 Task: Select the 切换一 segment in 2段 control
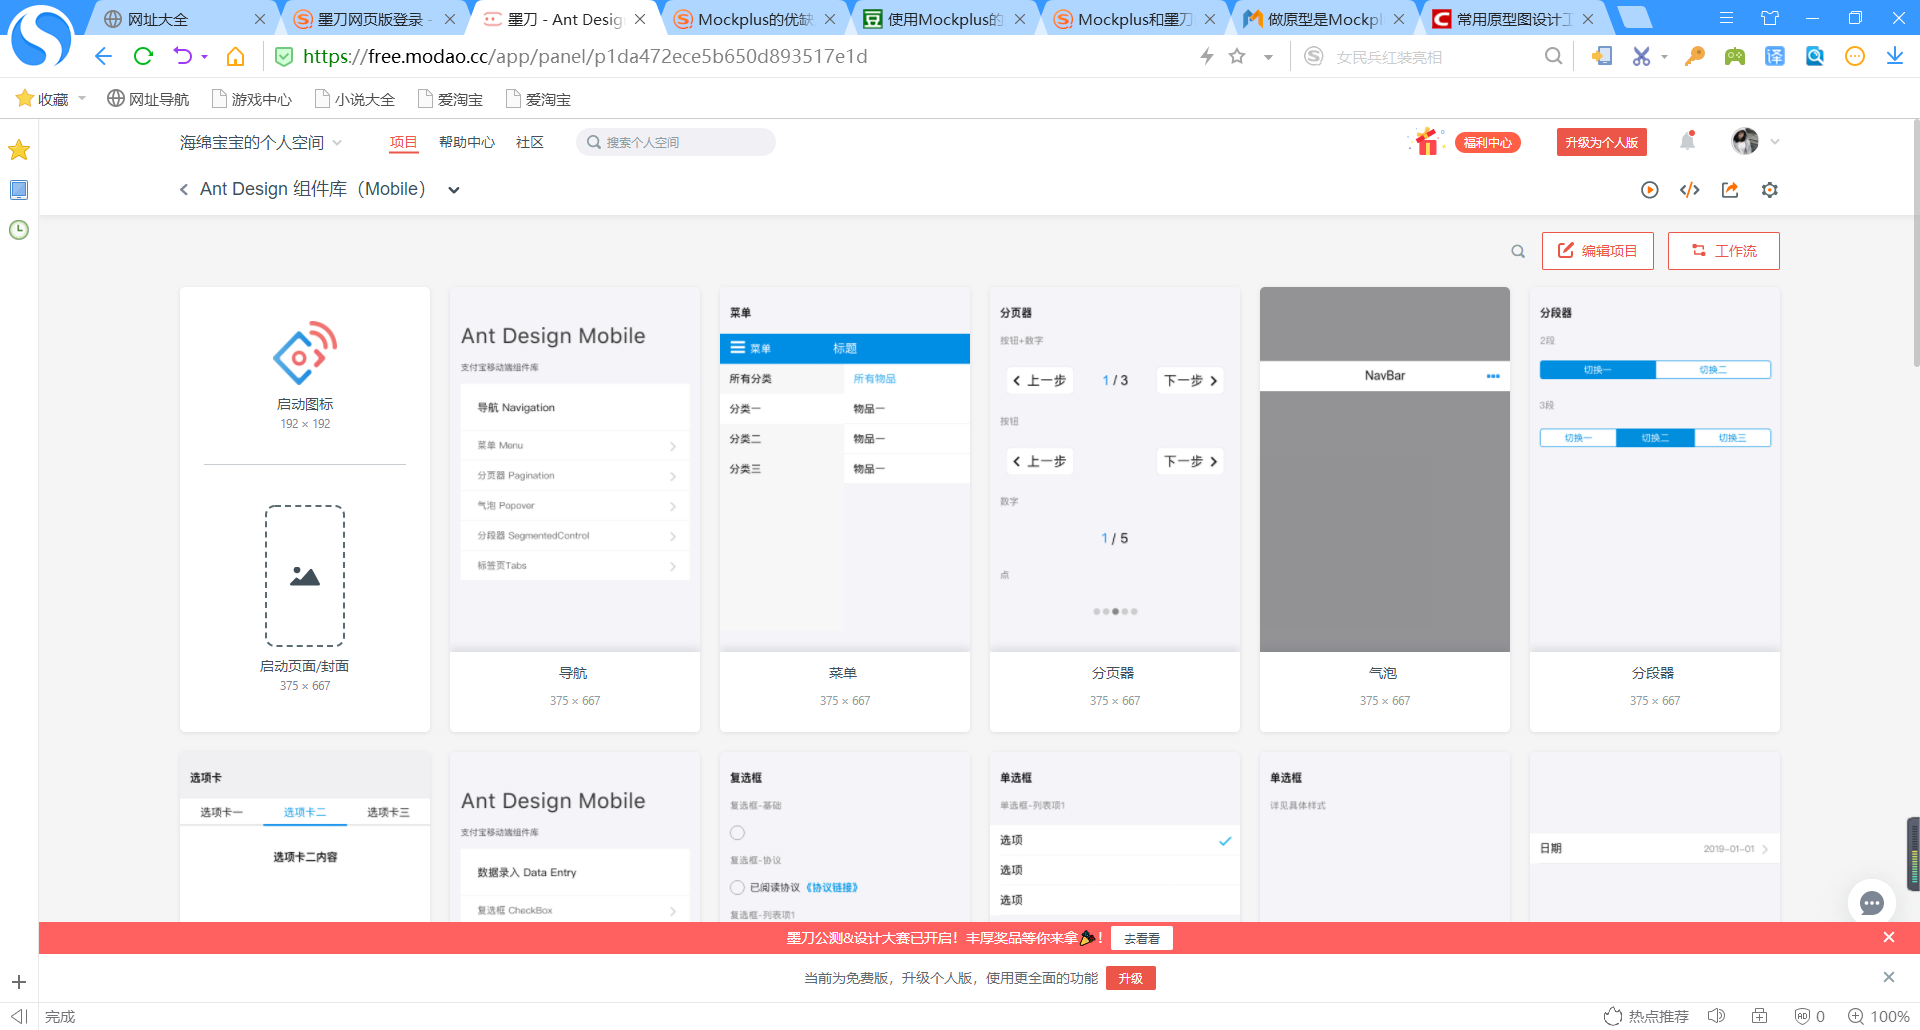1598,370
